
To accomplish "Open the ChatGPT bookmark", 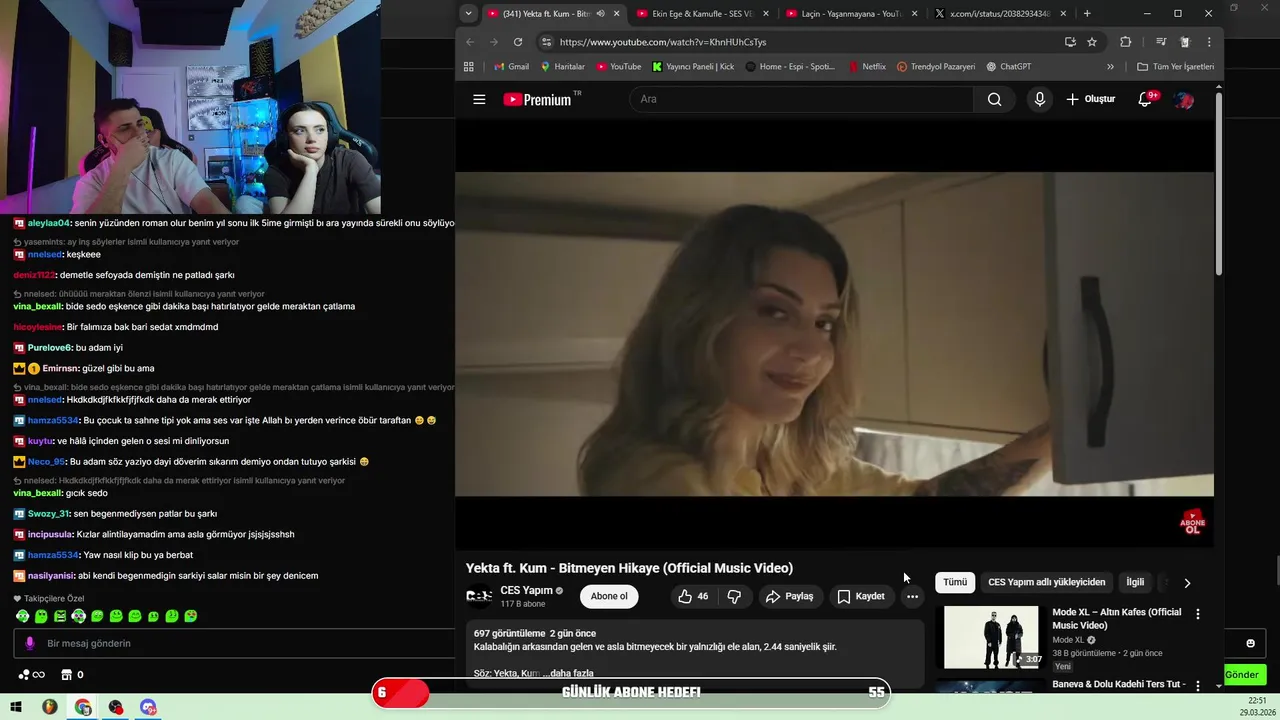I will pyautogui.click(x=1008, y=67).
